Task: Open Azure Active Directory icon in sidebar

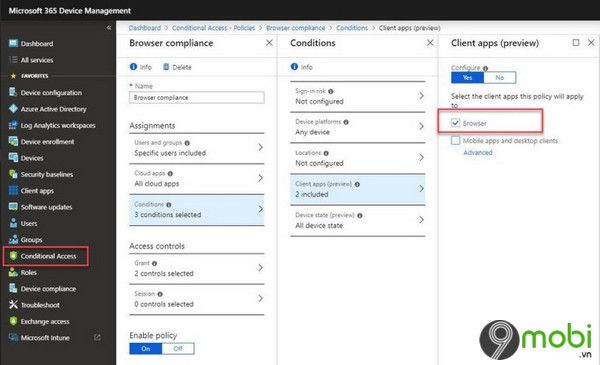Action: pos(13,109)
